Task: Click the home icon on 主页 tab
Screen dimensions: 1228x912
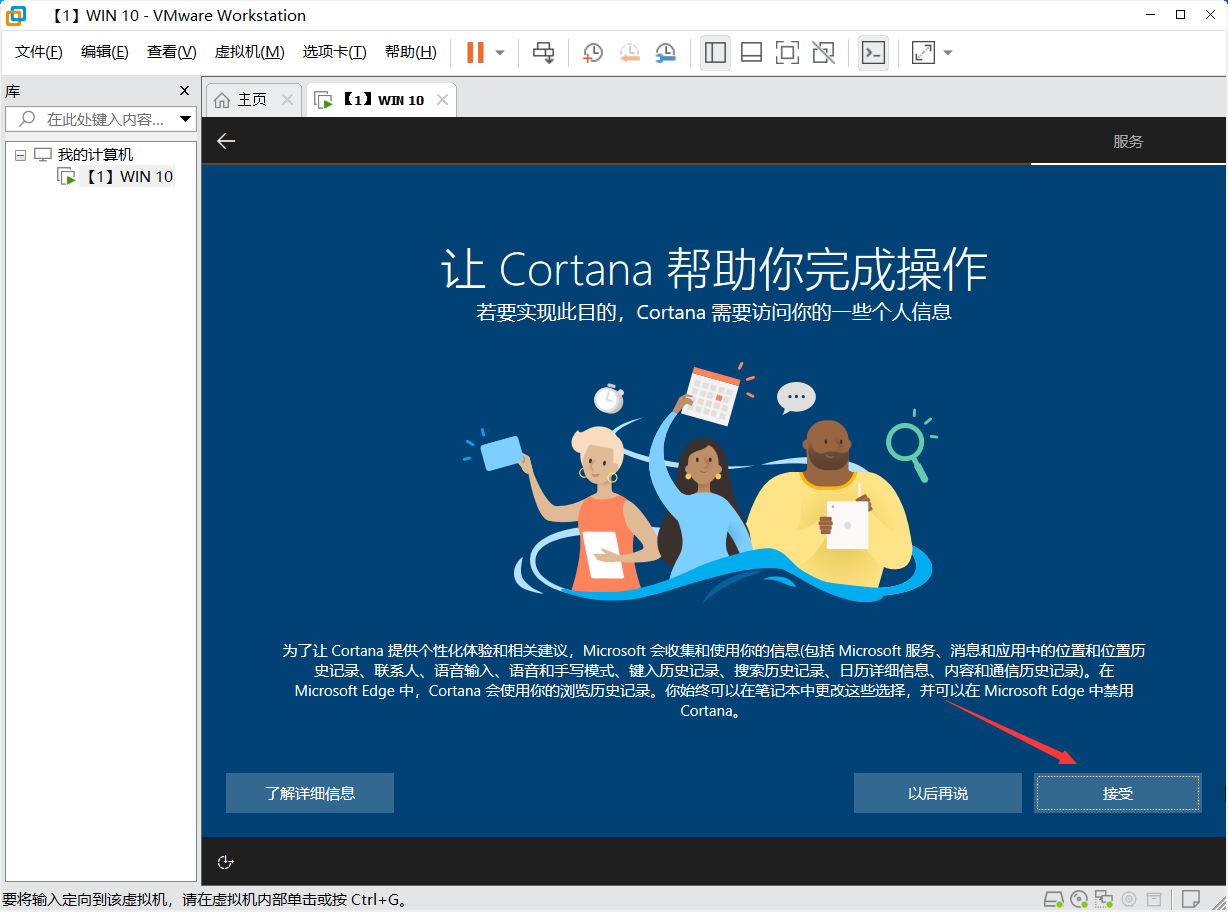Action: [x=222, y=100]
